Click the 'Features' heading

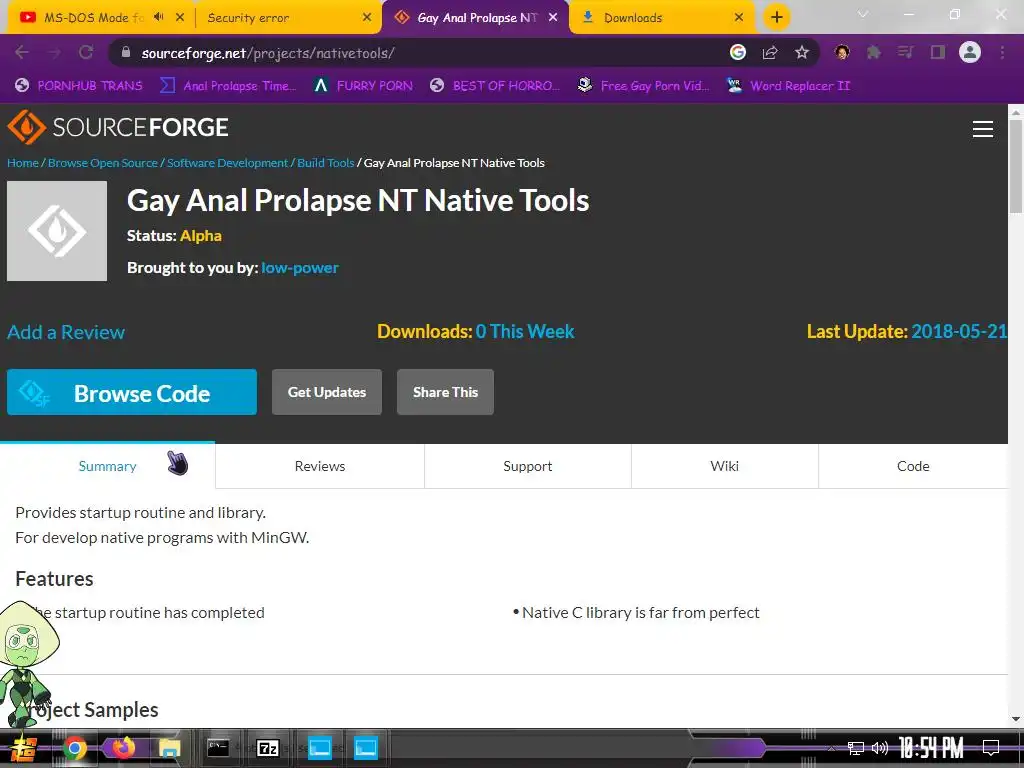click(x=54, y=579)
